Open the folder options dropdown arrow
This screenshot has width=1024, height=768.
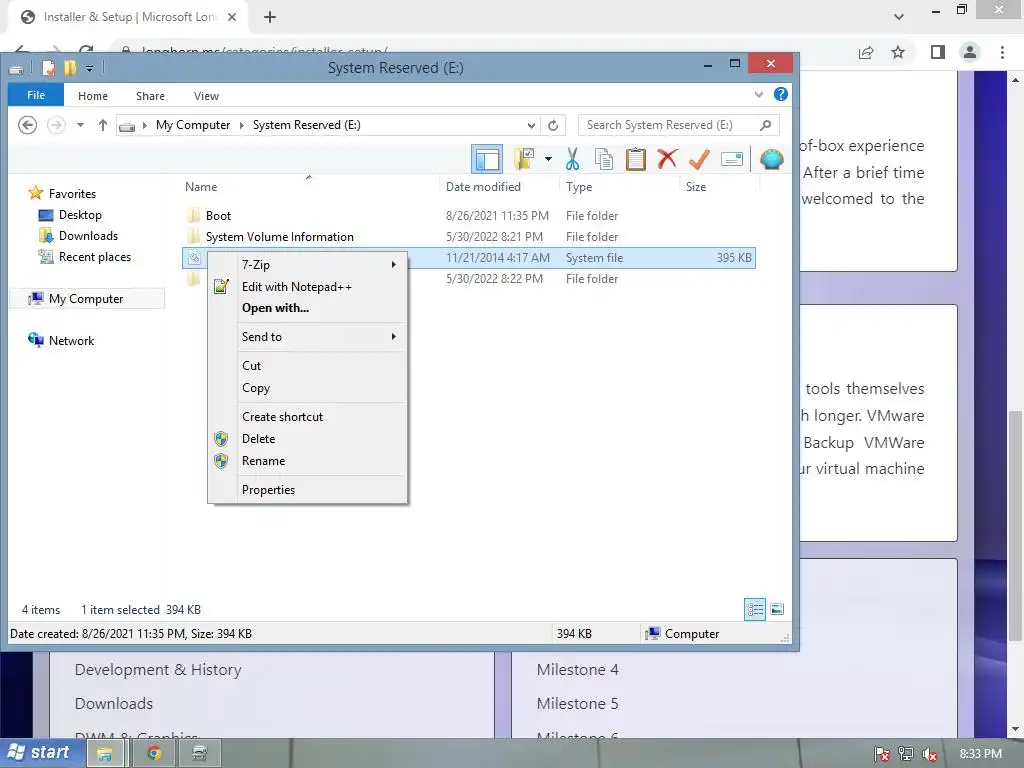tap(548, 159)
